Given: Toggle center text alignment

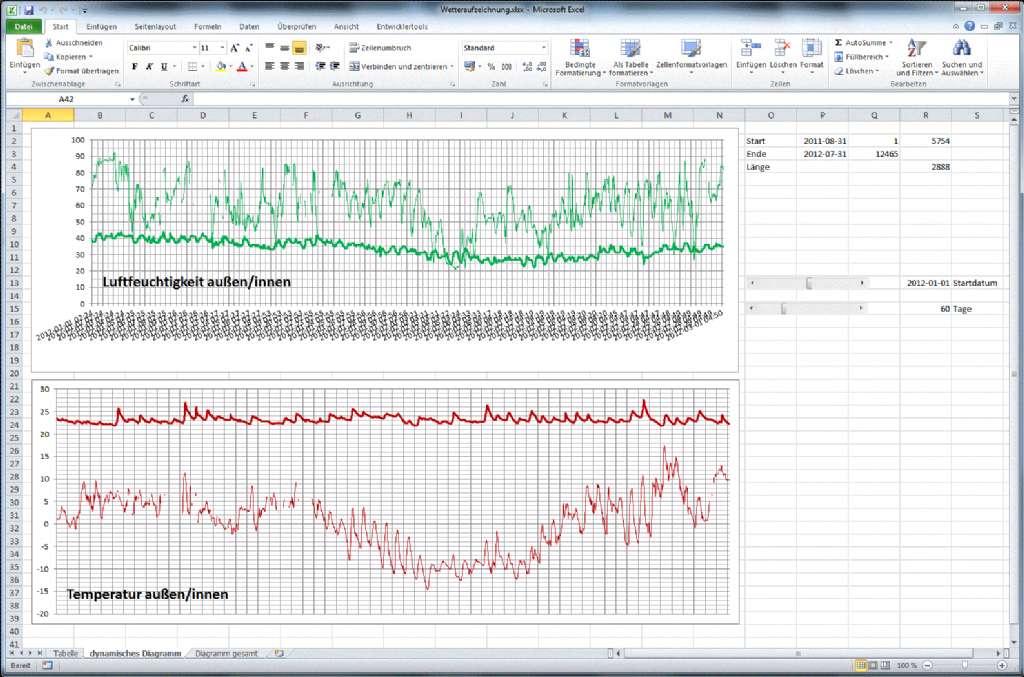Looking at the screenshot, I should [285, 67].
